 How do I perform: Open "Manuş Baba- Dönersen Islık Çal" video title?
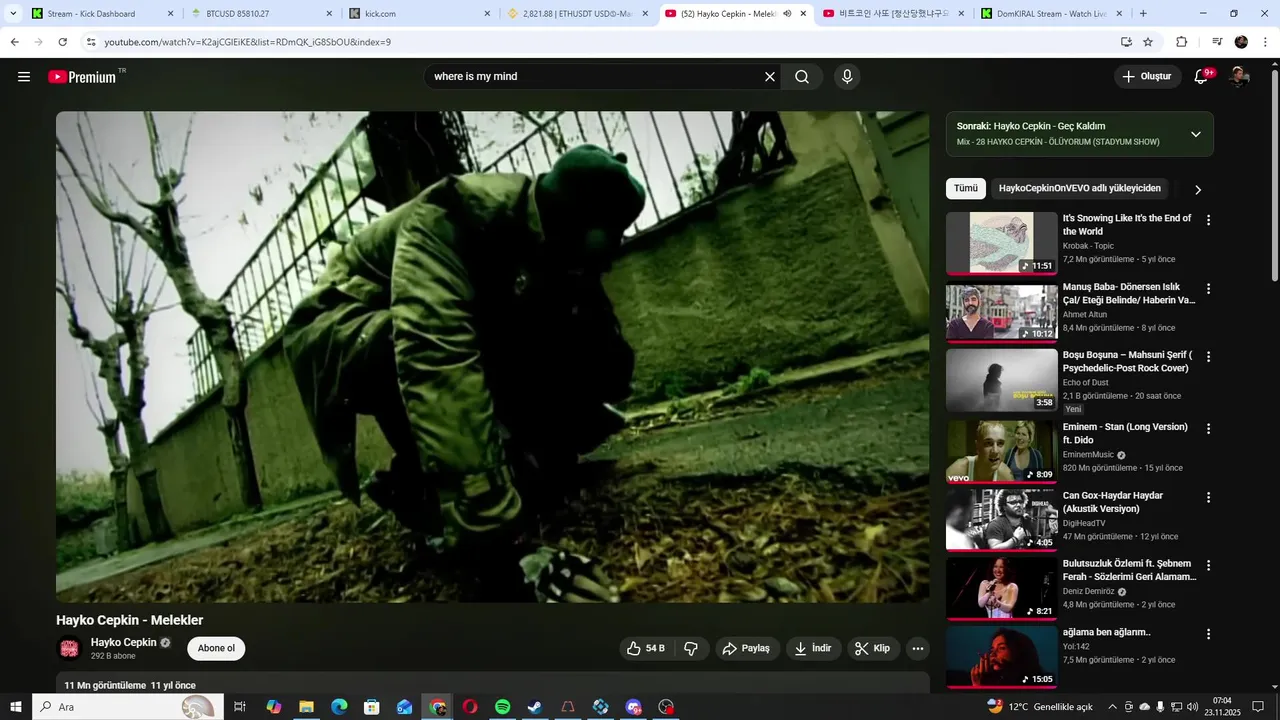coord(1129,293)
